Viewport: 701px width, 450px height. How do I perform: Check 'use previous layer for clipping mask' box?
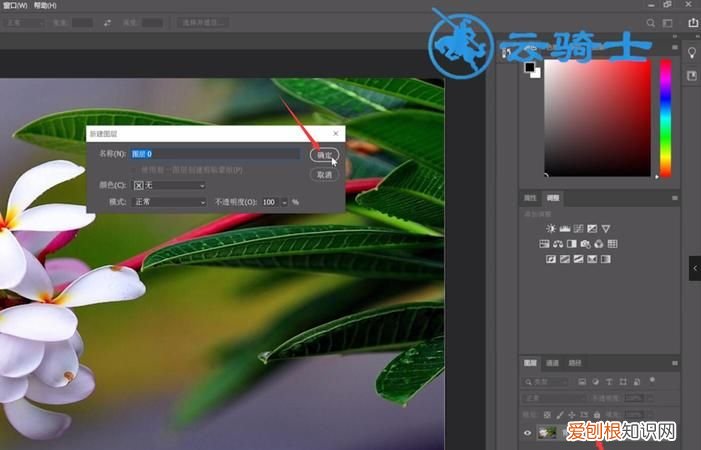tap(137, 170)
